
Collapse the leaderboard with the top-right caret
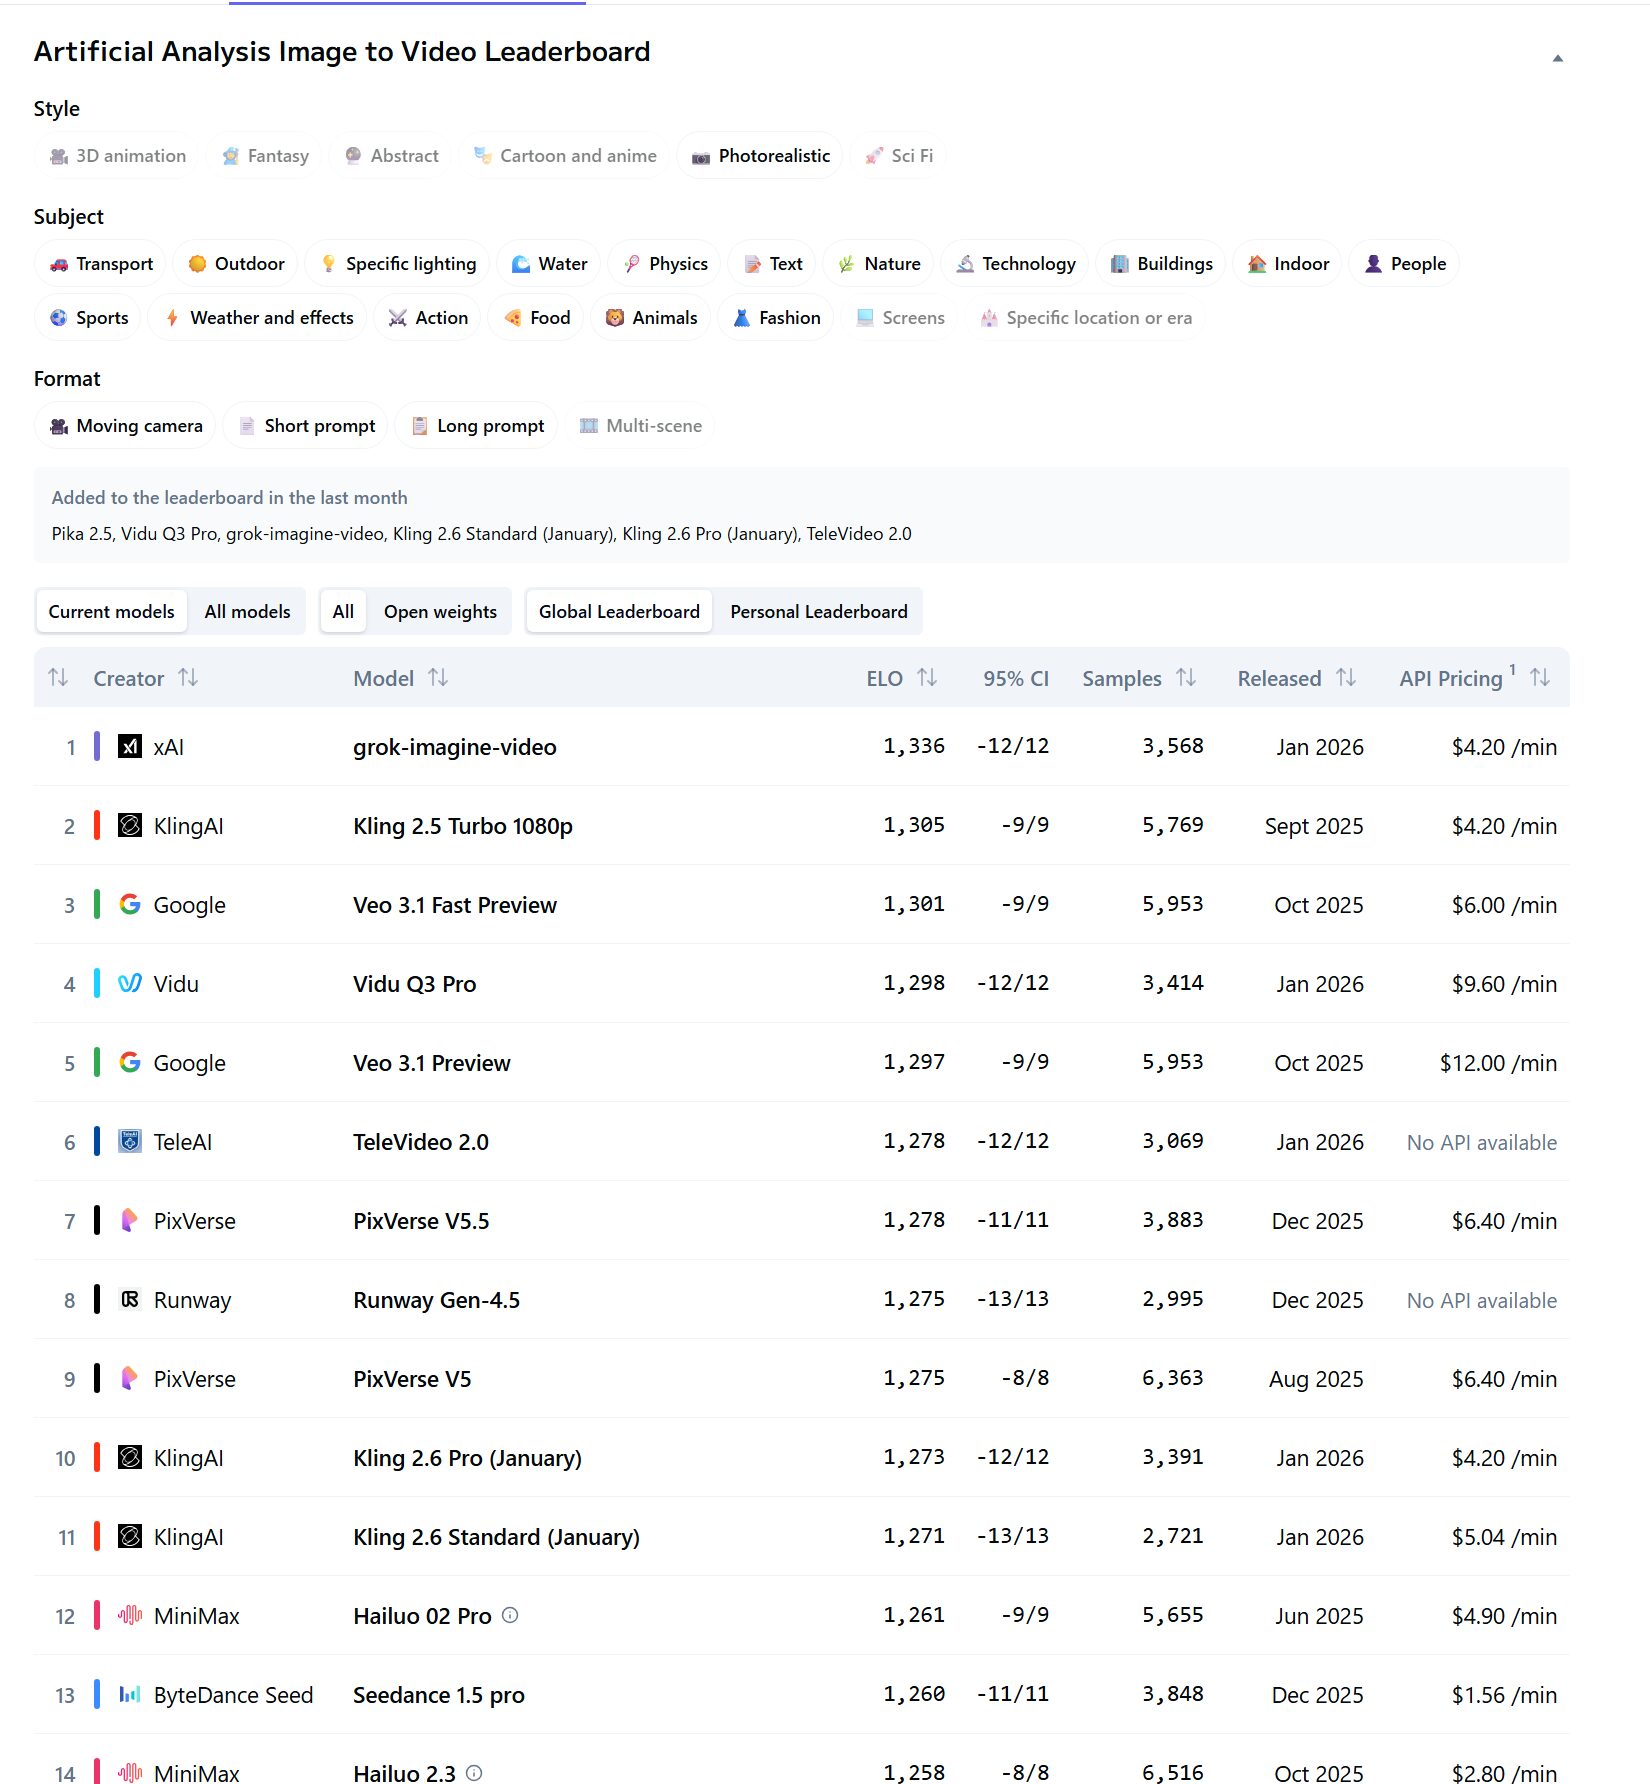click(x=1558, y=58)
